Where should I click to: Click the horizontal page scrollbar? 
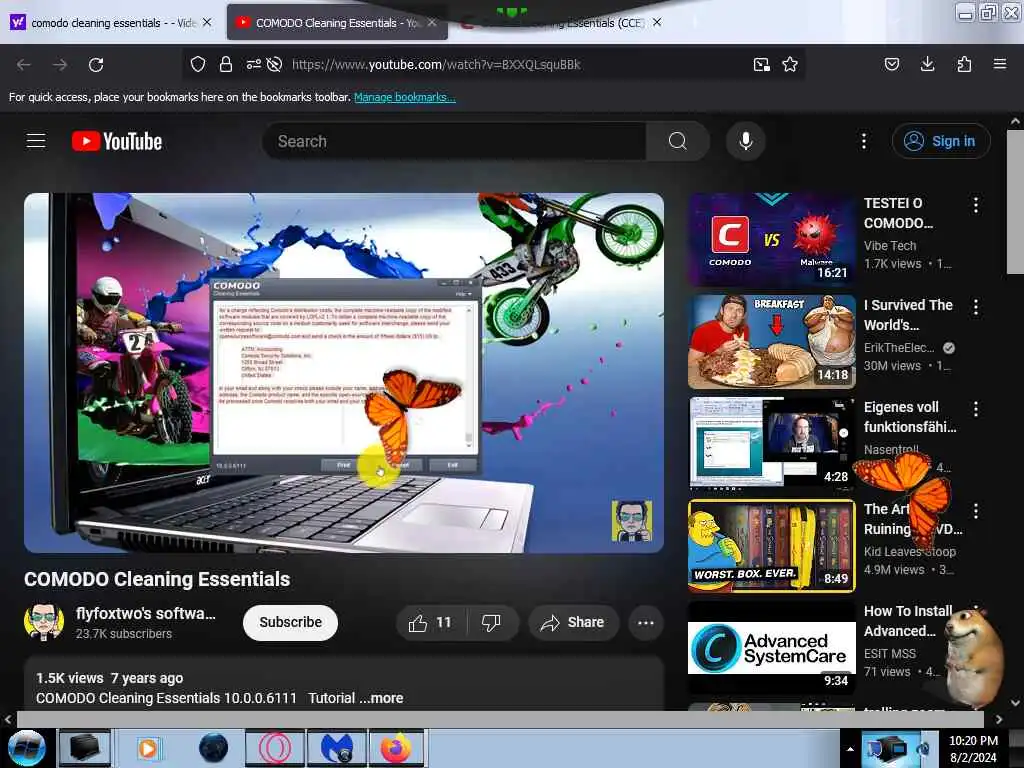(x=500, y=719)
